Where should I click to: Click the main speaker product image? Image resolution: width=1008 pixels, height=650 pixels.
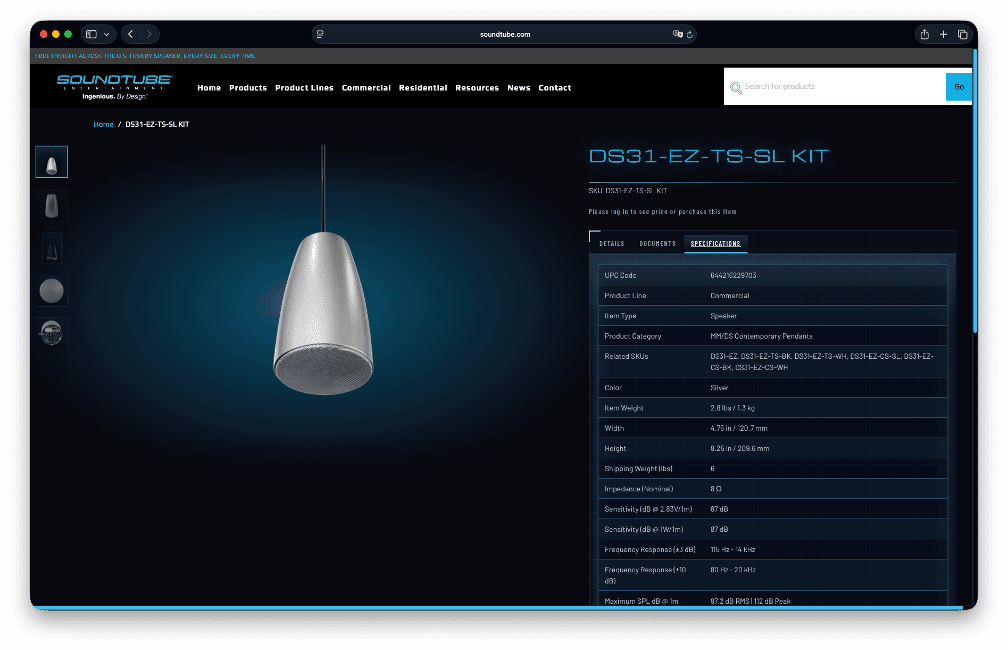tap(323, 270)
